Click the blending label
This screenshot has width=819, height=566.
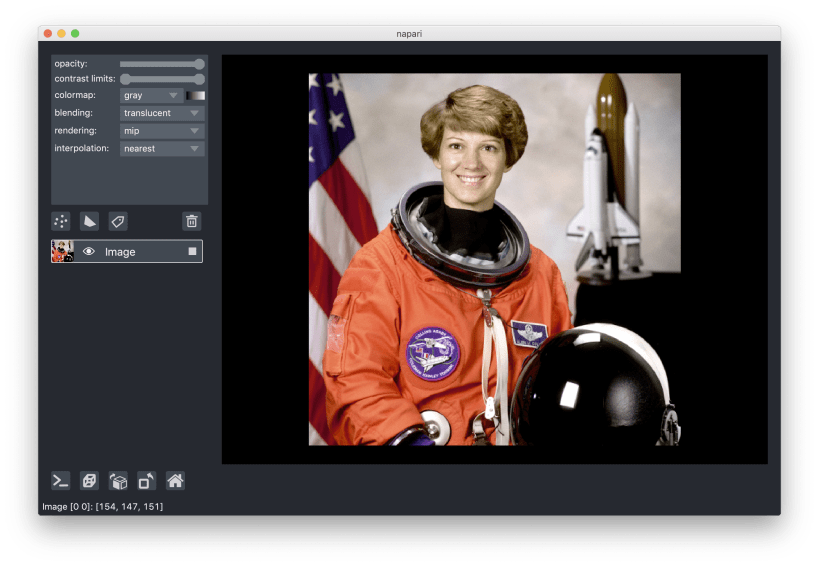click(73, 113)
